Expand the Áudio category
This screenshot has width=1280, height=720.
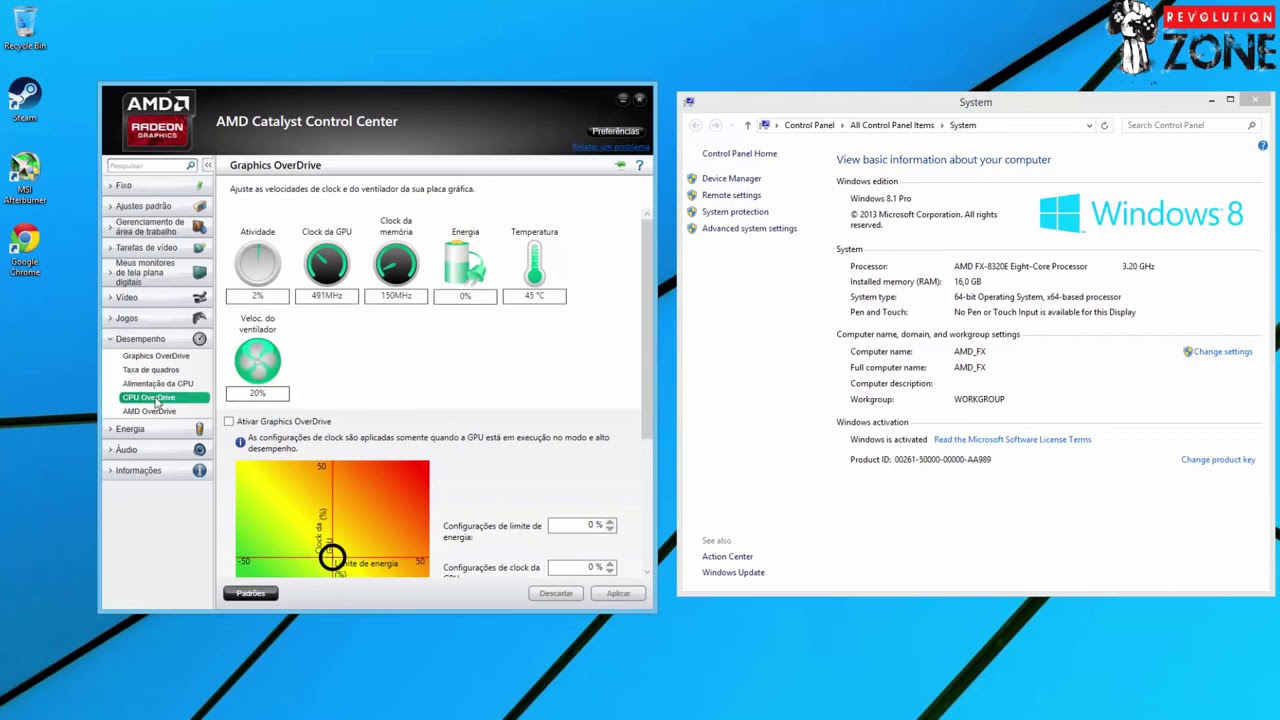[111, 450]
